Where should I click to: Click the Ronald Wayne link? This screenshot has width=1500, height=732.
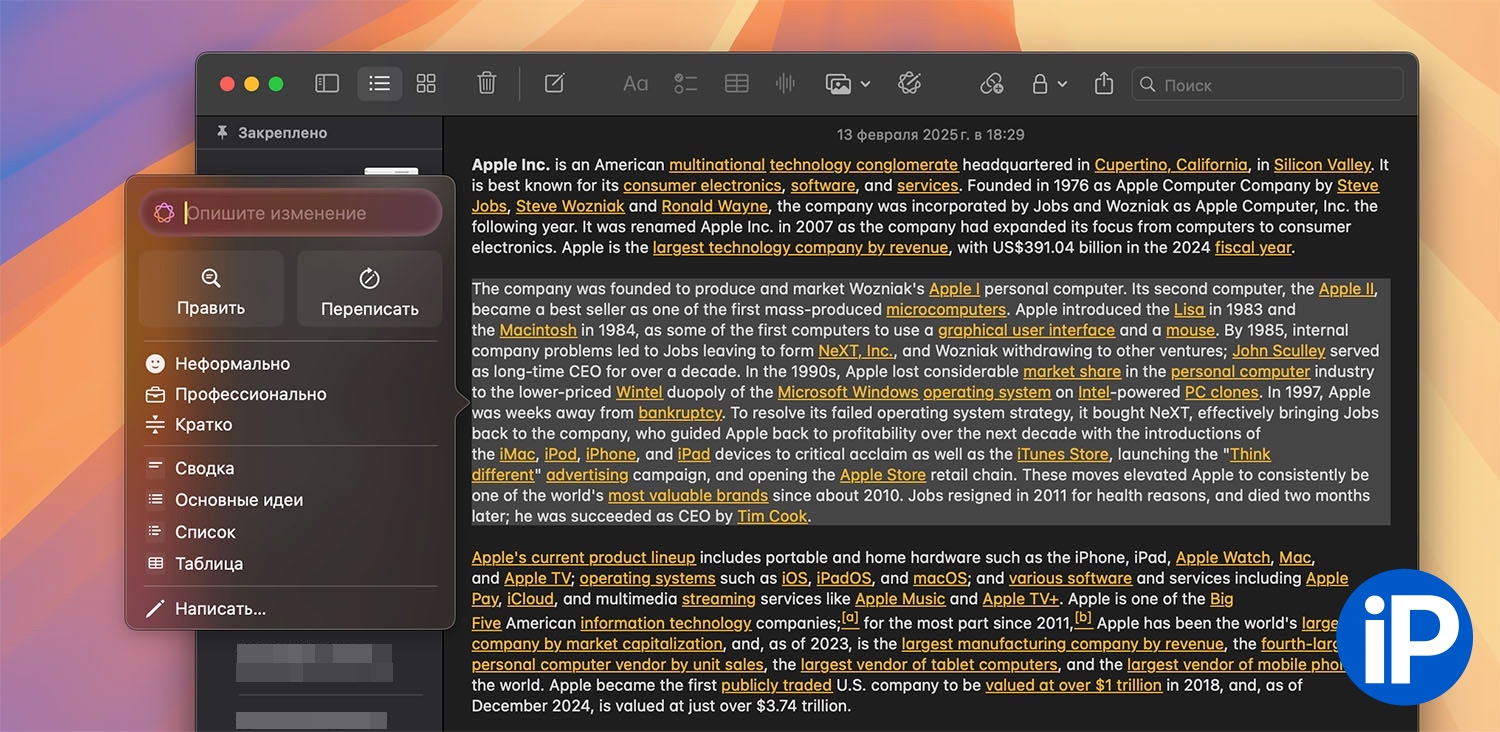click(x=715, y=206)
